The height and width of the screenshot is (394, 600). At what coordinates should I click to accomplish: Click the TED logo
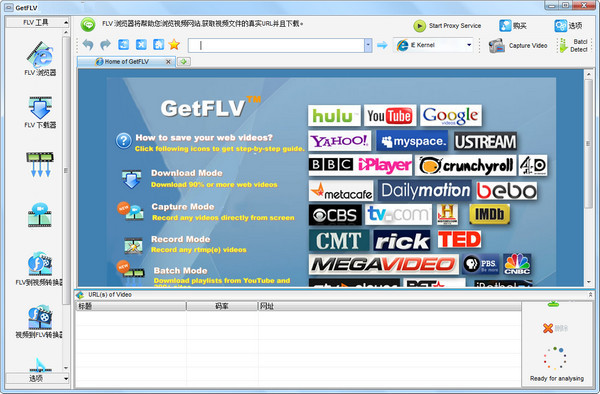coord(459,239)
